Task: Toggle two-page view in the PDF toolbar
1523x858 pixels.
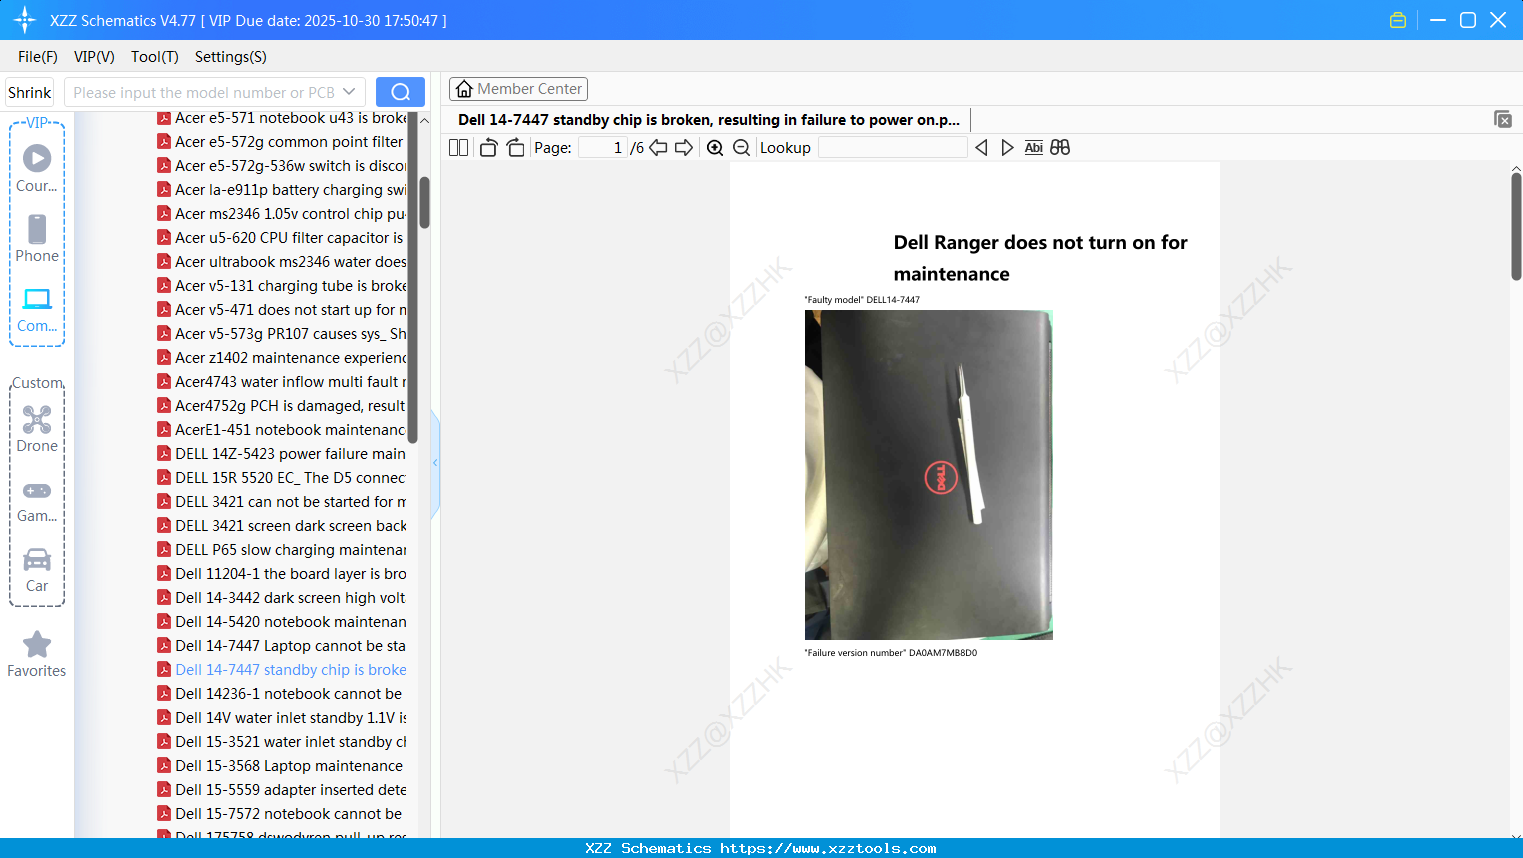Action: [458, 148]
